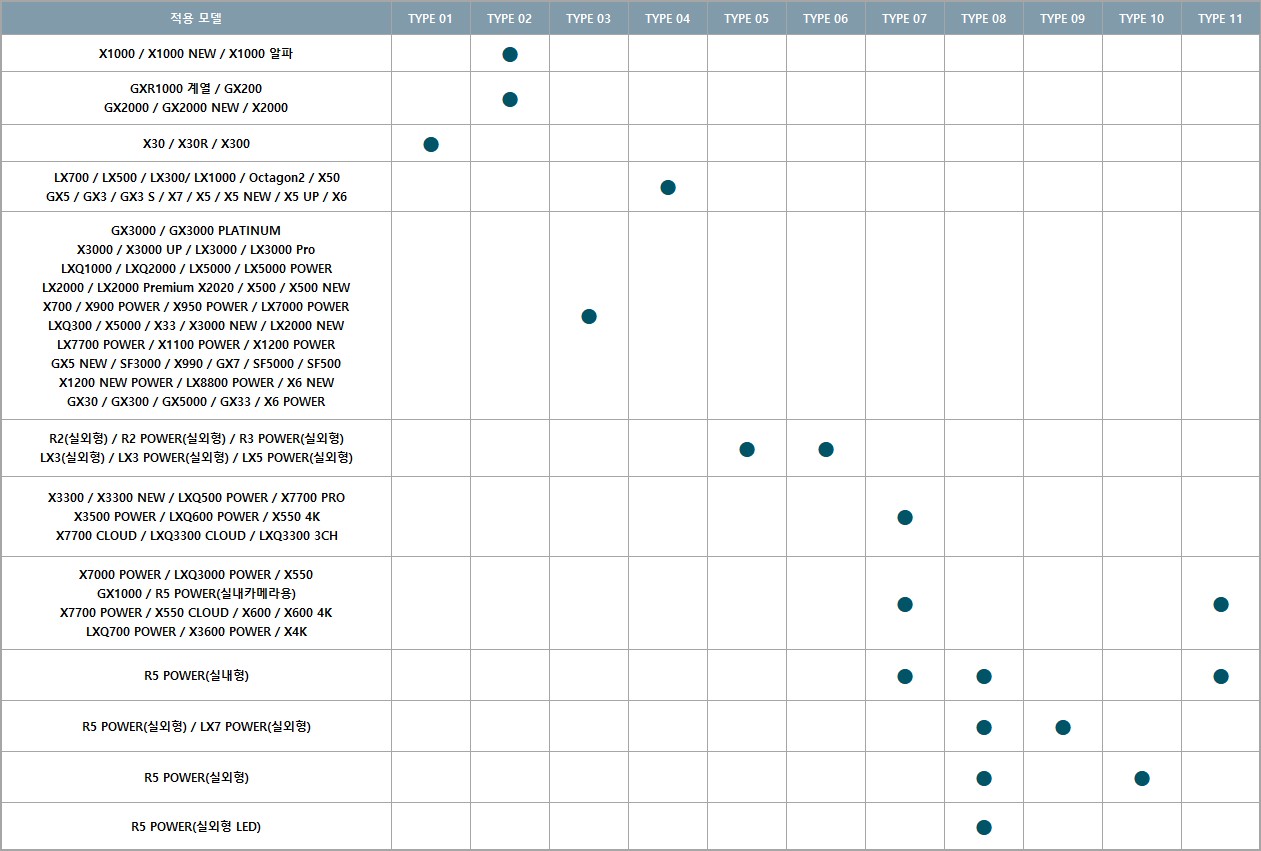Select the TYPE 05 dot in the R2(실외형) row
This screenshot has height=851, width=1261.
[x=747, y=449]
